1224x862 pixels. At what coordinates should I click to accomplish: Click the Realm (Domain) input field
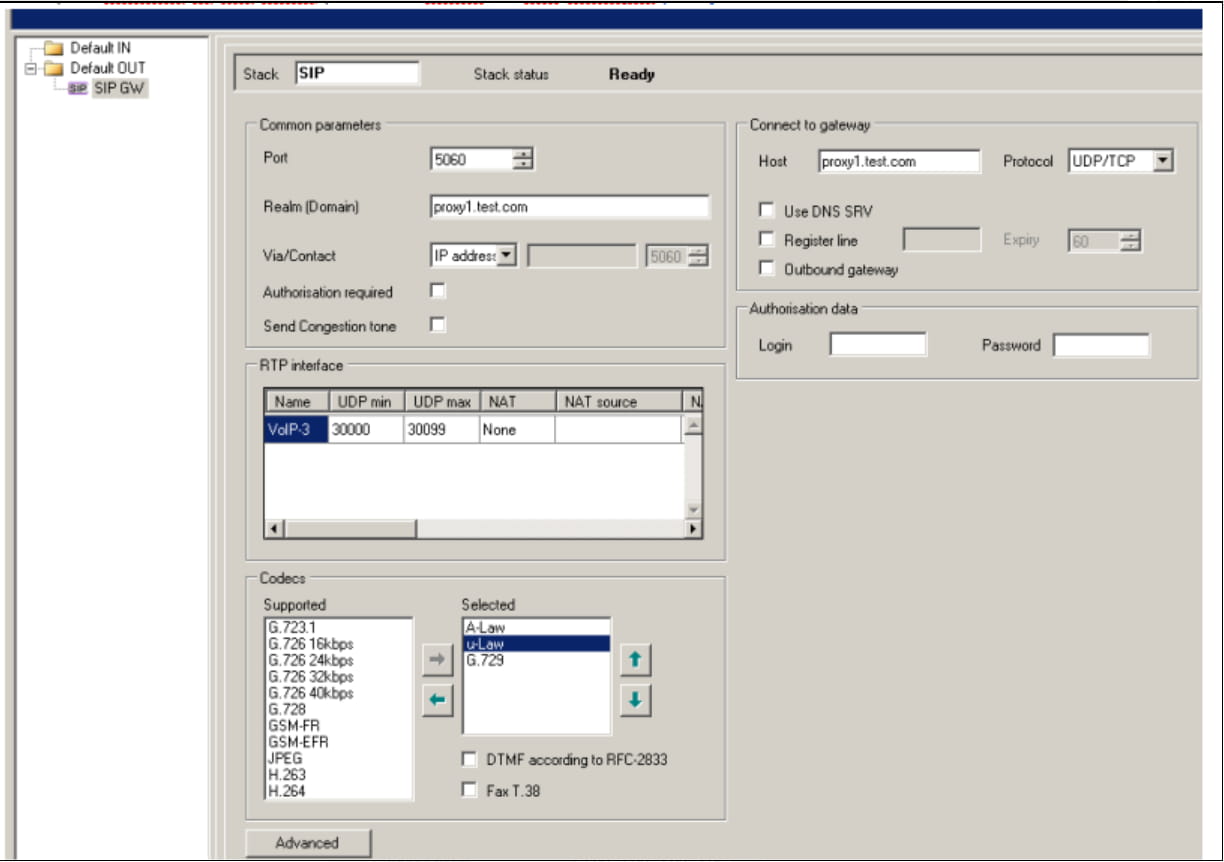(570, 207)
